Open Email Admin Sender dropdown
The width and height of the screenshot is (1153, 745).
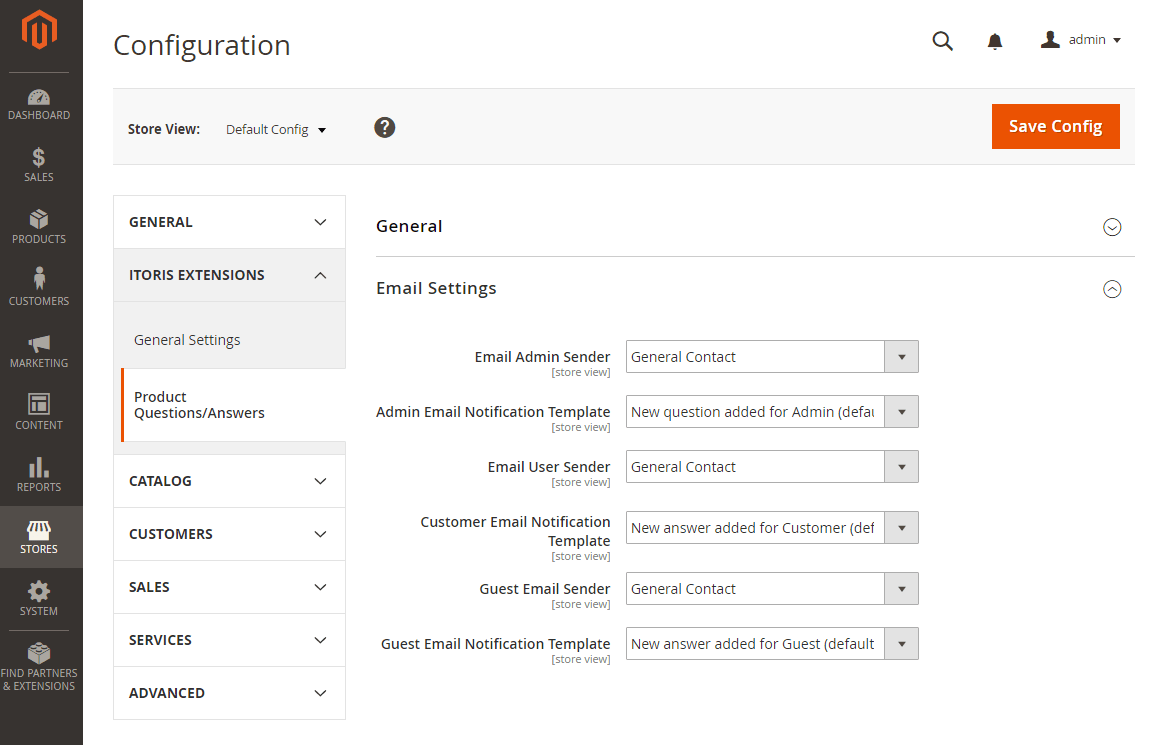pyautogui.click(x=771, y=357)
